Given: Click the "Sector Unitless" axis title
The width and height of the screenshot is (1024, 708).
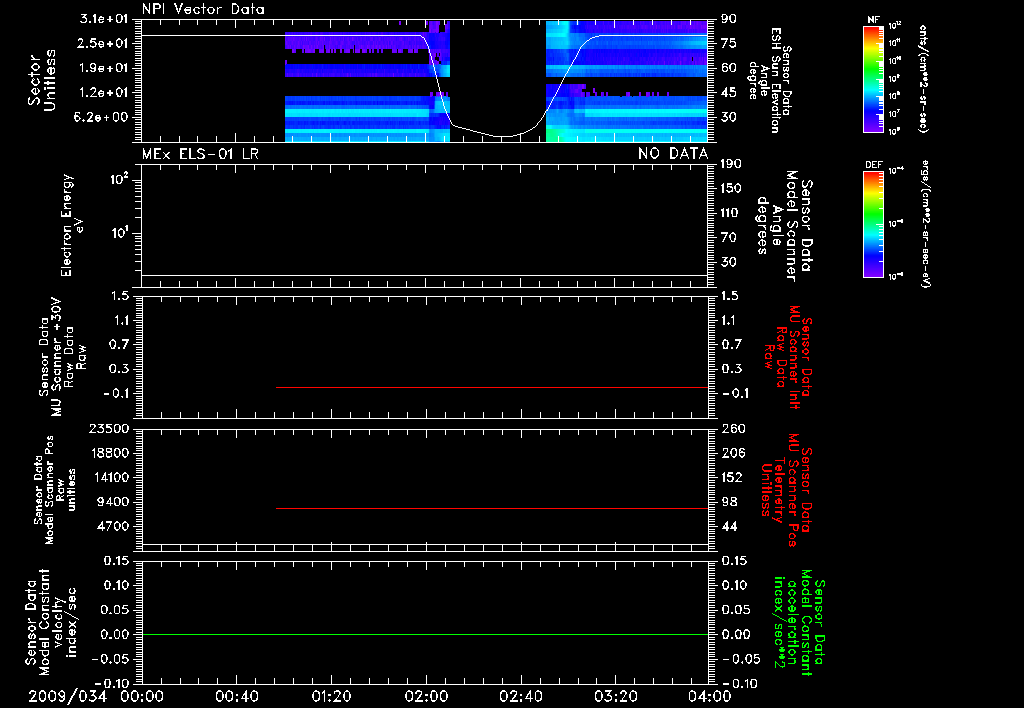Looking at the screenshot, I should tap(42, 80).
